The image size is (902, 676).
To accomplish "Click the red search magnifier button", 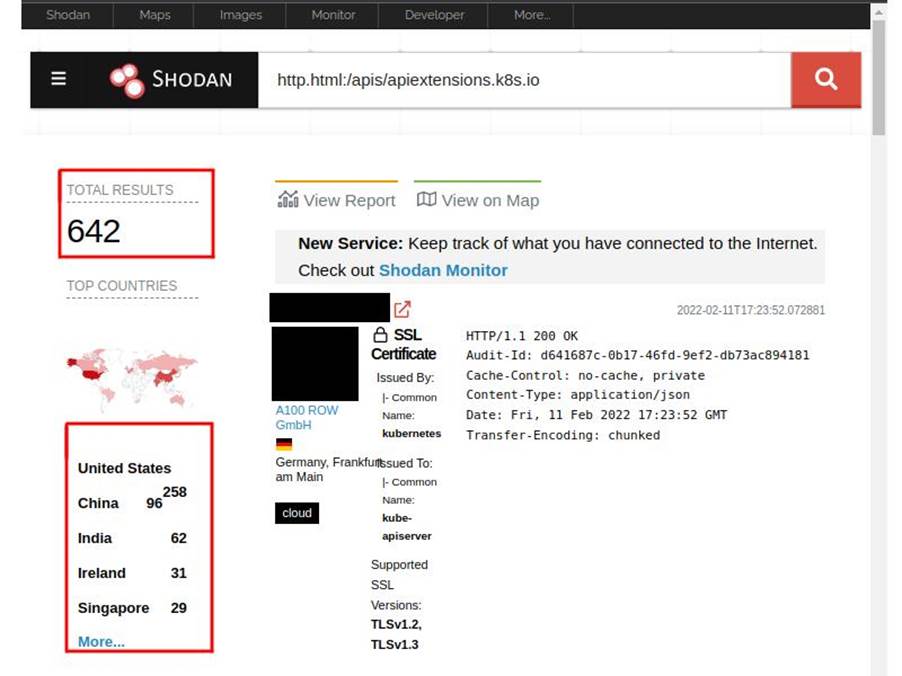I will pos(825,80).
